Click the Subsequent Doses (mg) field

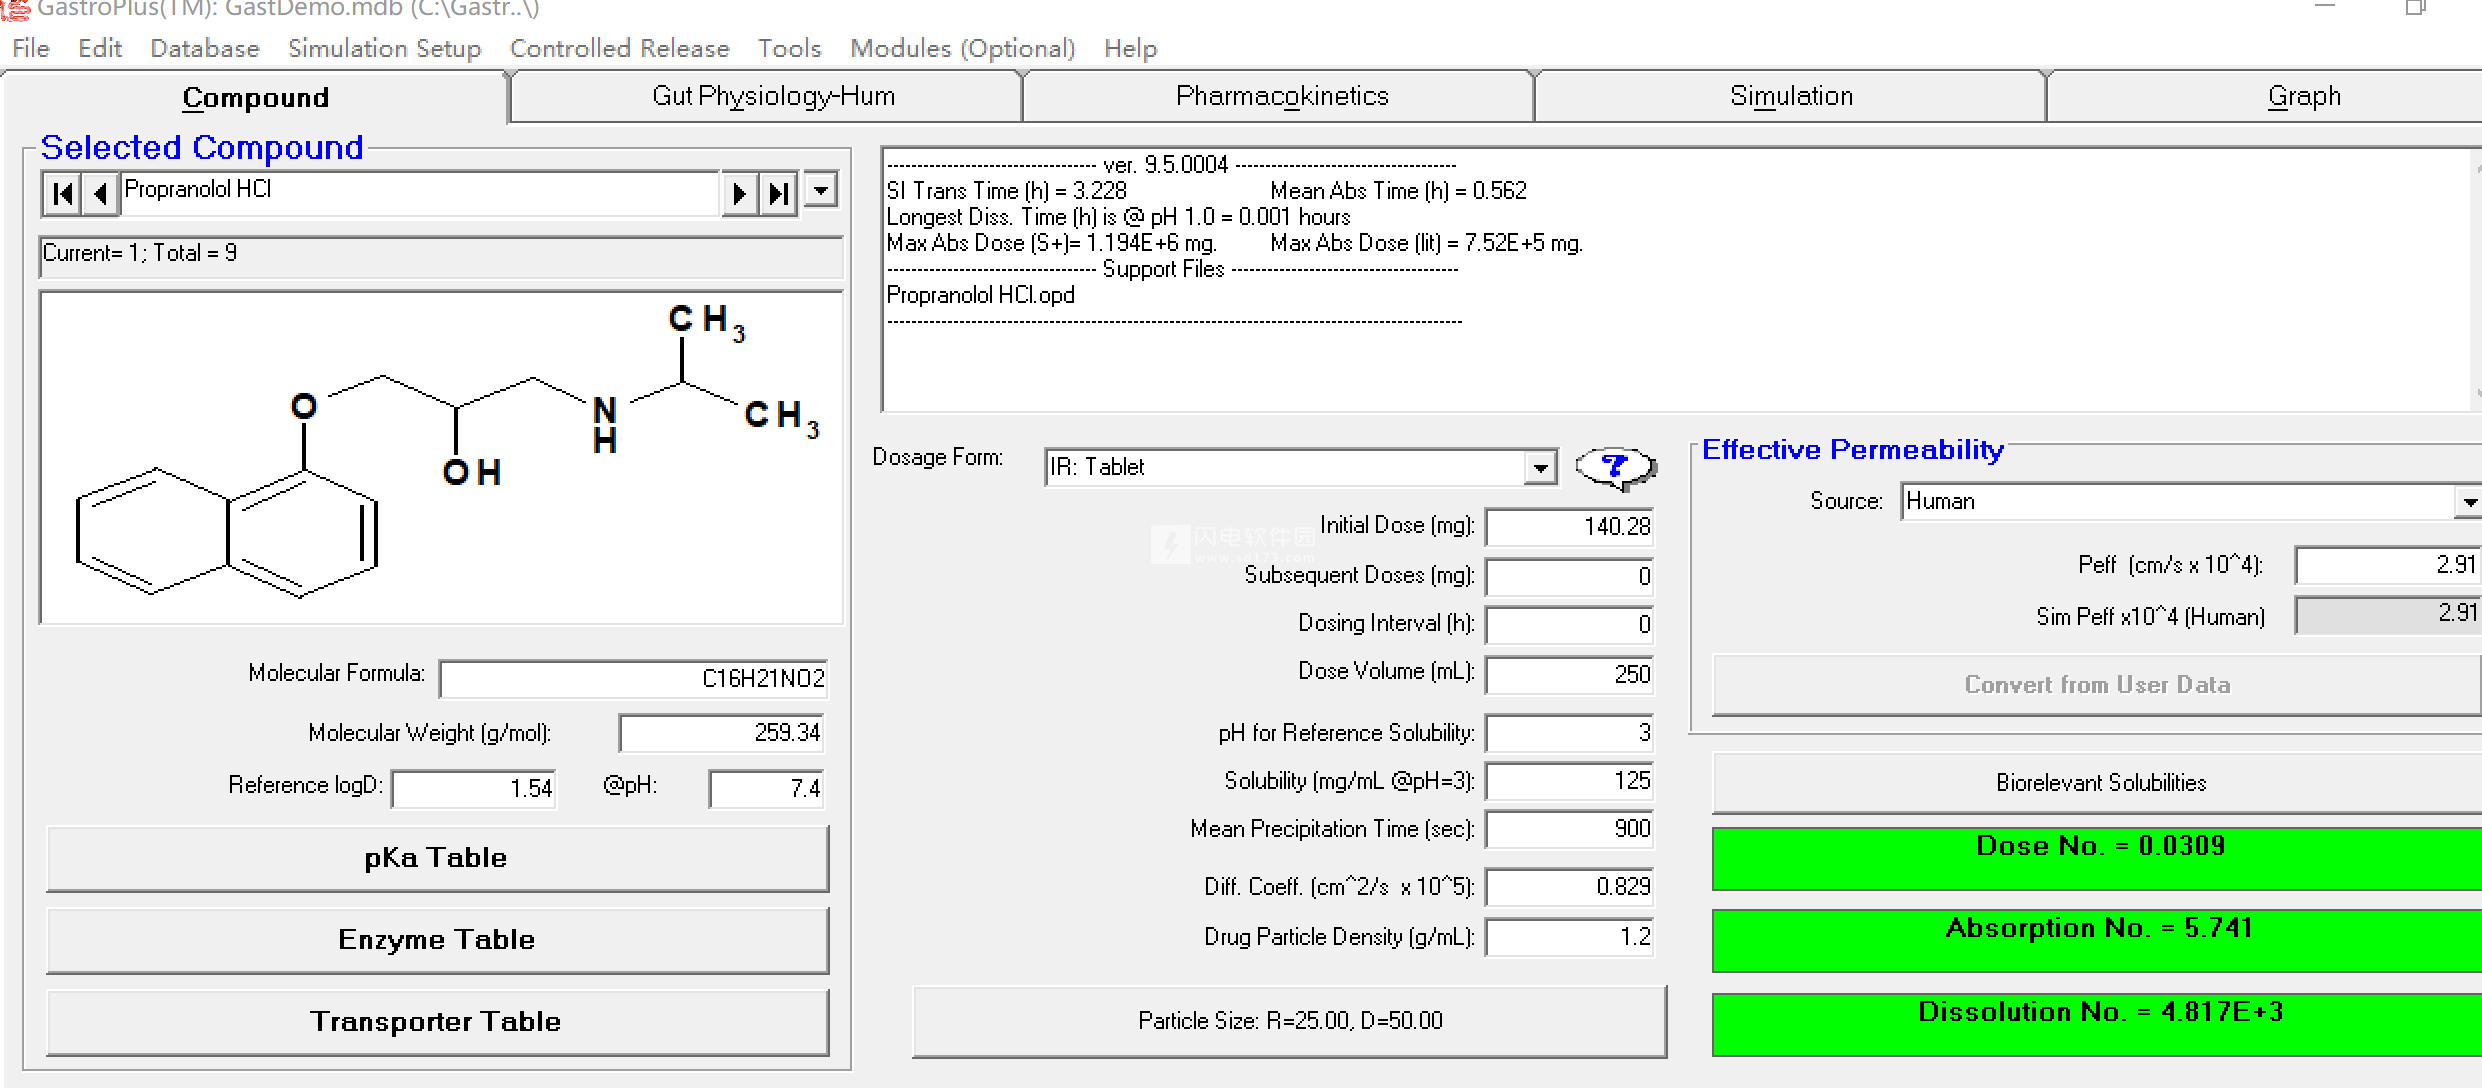(x=1570, y=577)
